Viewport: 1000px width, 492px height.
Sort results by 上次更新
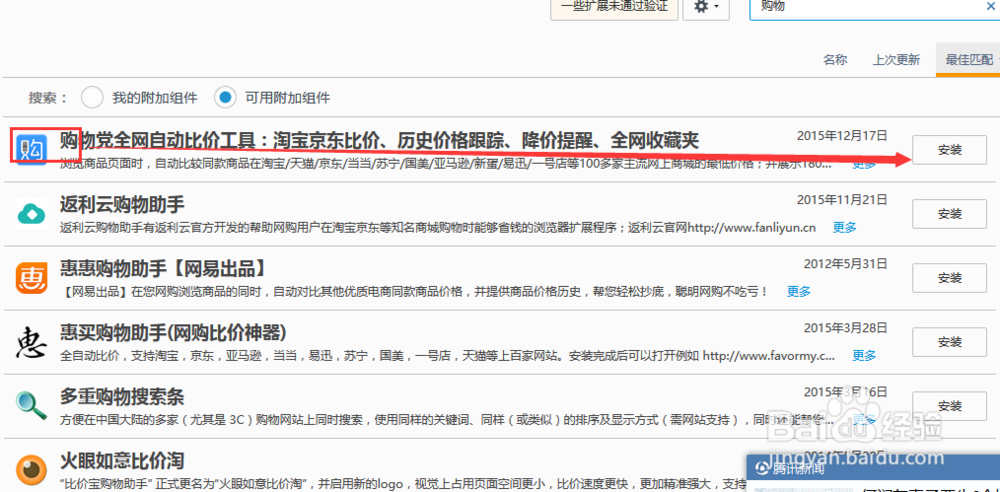pyautogui.click(x=896, y=60)
